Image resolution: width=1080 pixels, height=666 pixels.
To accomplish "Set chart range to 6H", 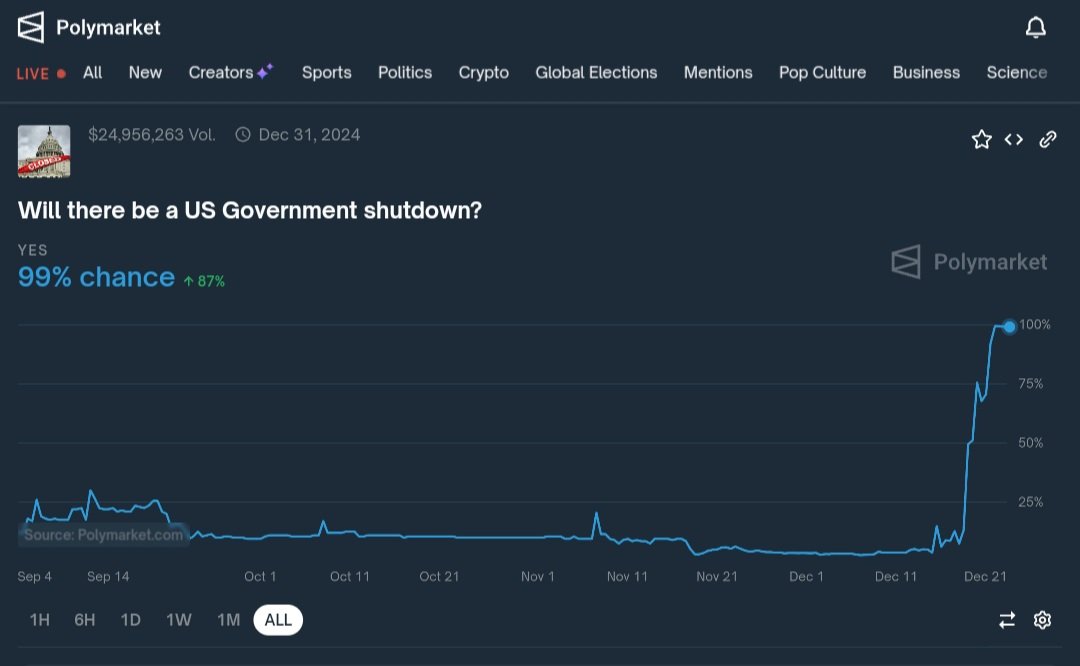I will (85, 620).
